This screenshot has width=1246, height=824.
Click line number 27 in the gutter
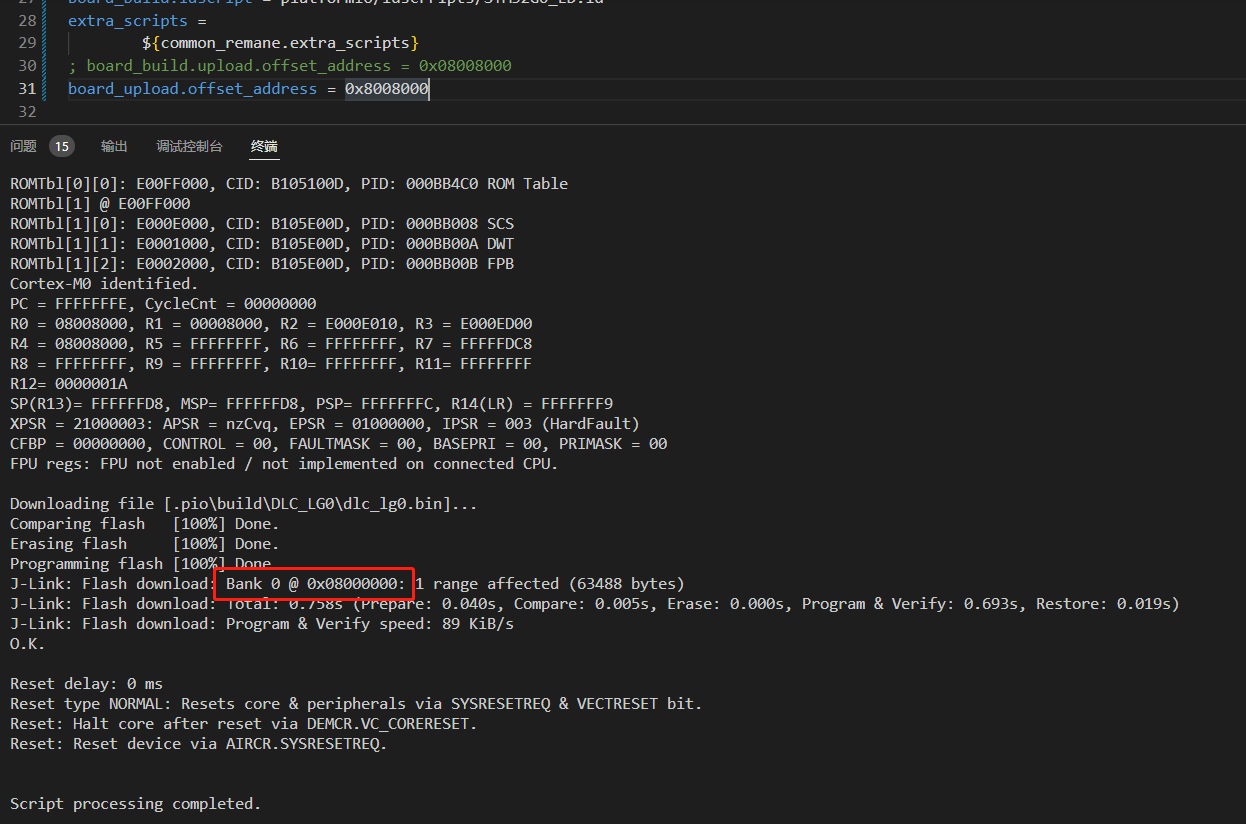tap(28, 2)
